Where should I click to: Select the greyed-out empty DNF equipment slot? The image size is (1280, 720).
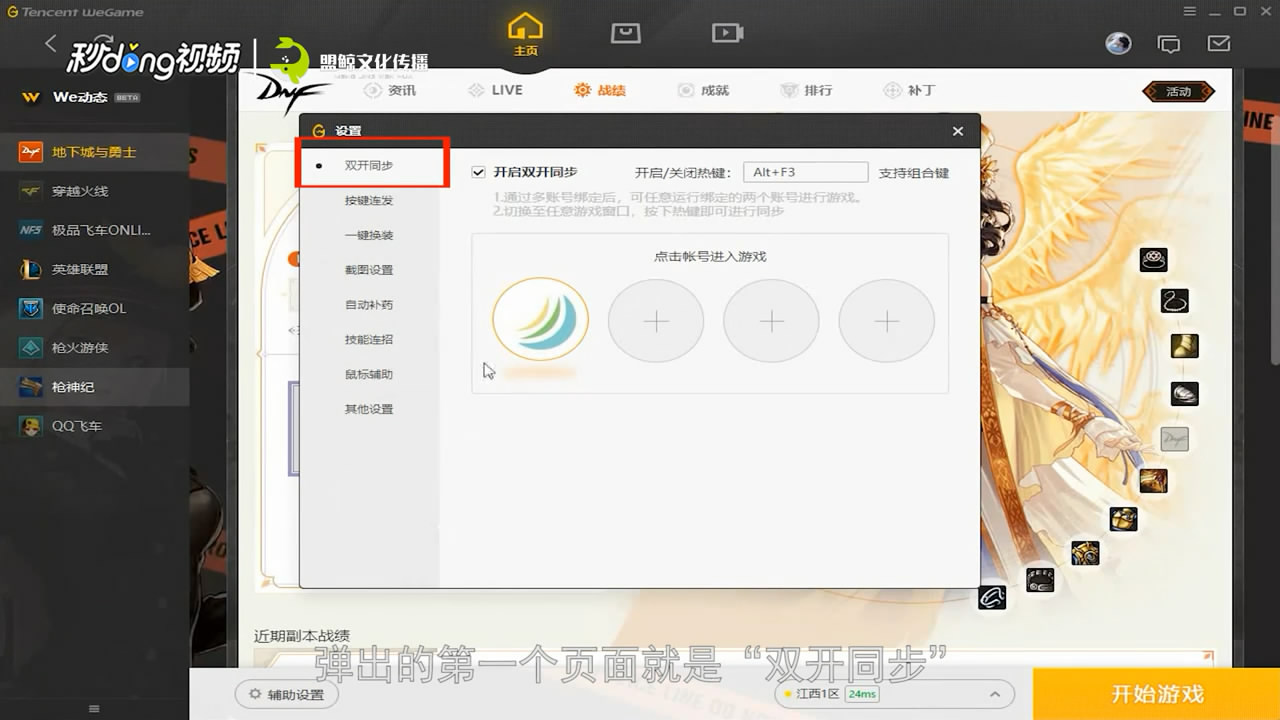[x=1174, y=438]
